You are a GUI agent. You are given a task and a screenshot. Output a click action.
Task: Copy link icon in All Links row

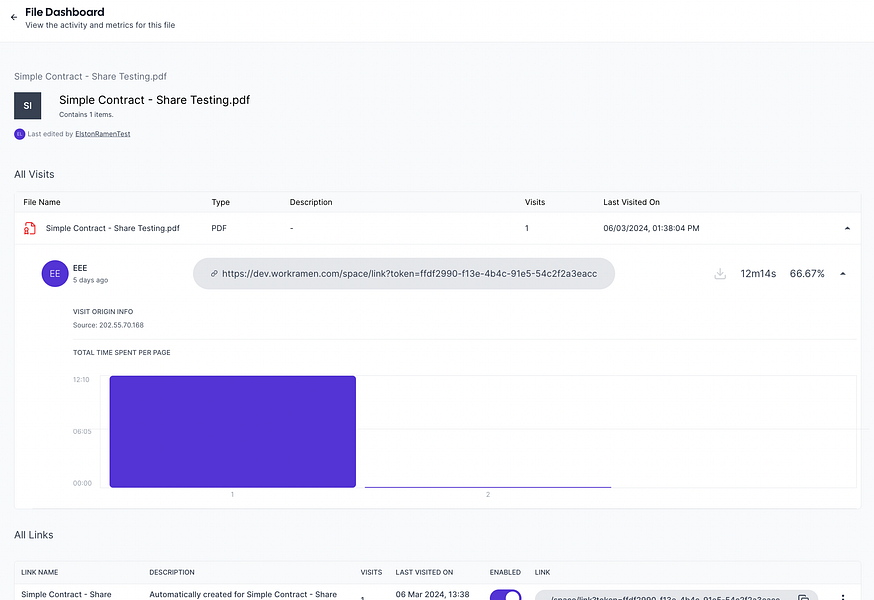(803, 597)
